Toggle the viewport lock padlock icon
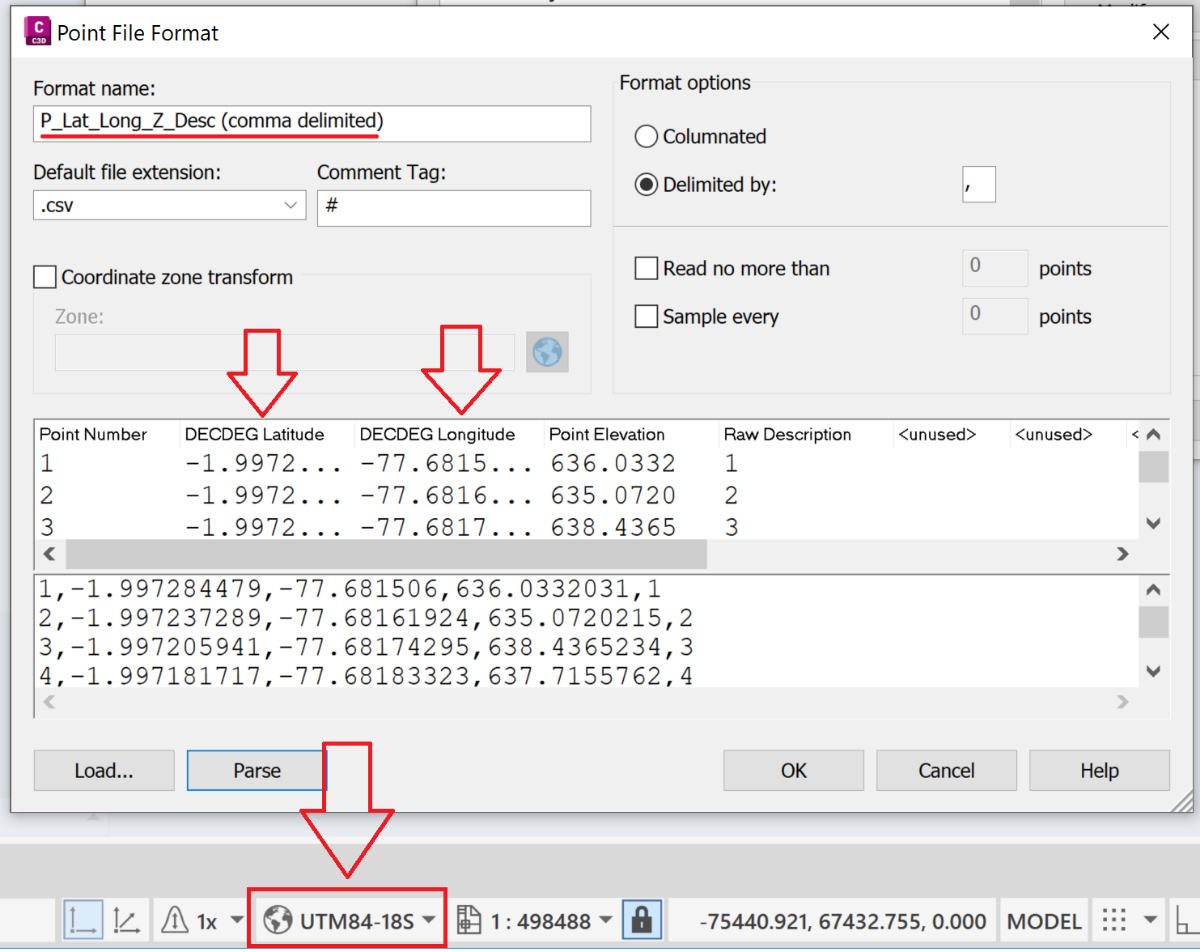1200x952 pixels. (x=640, y=921)
